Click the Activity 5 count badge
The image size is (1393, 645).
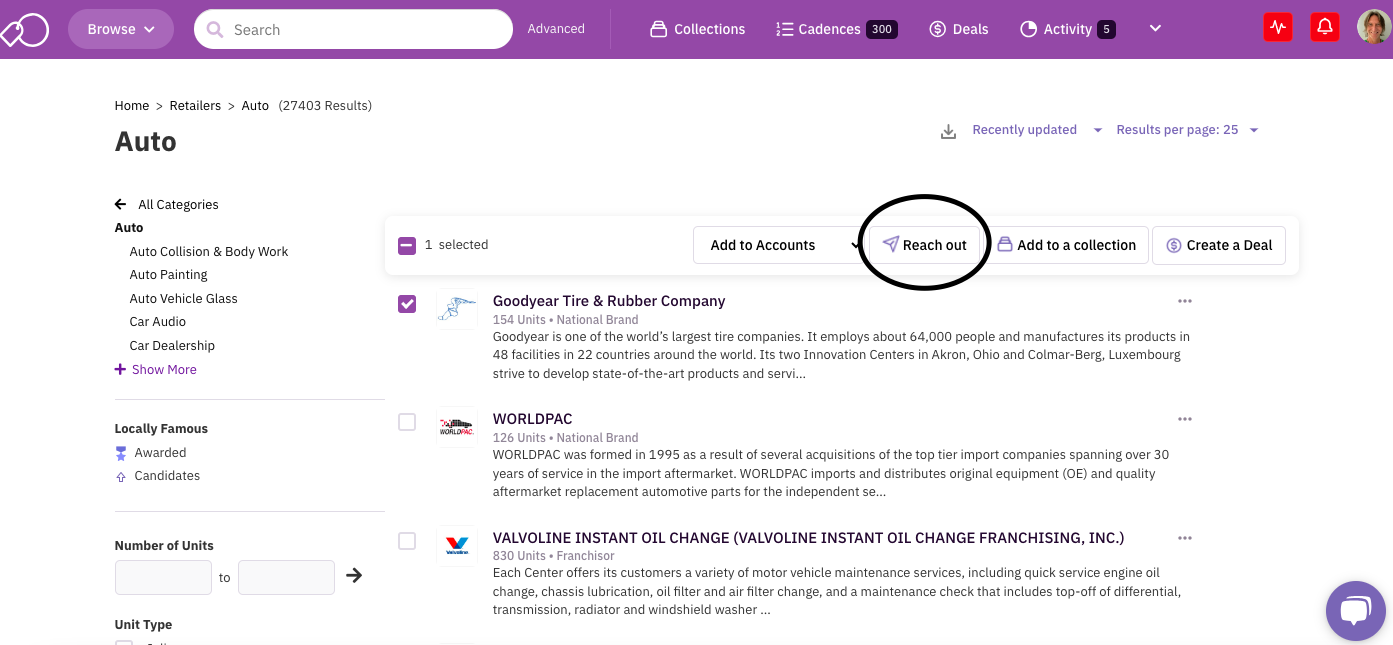[1106, 29]
